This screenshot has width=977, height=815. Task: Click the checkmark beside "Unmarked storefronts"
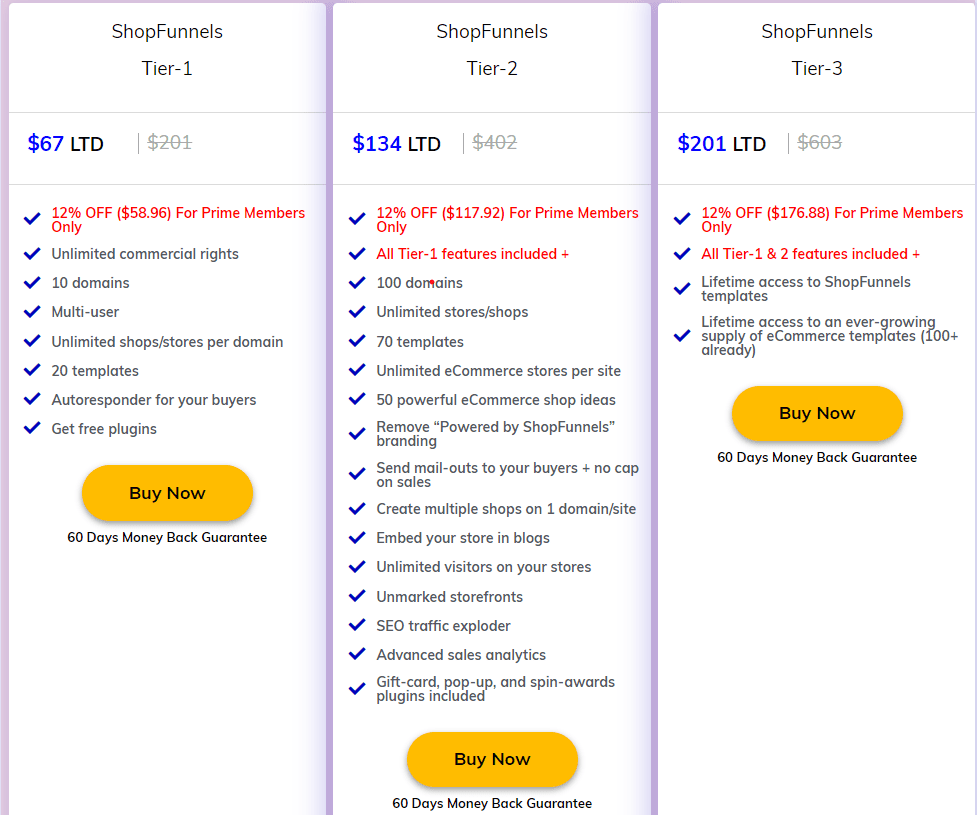pos(357,597)
